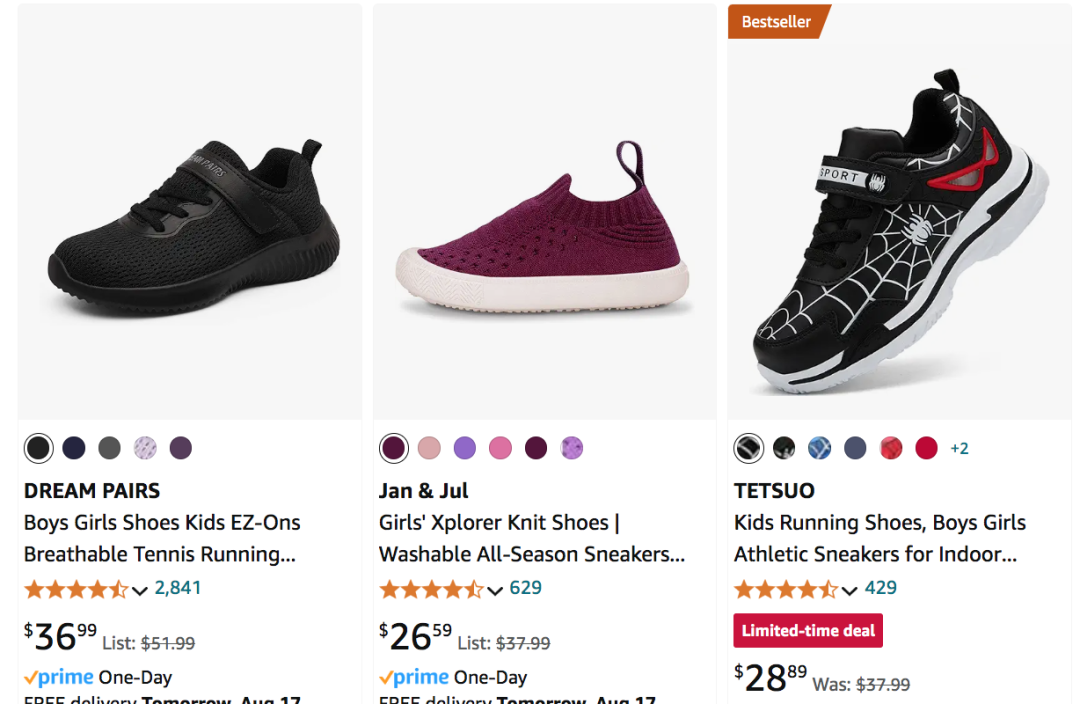Viewport: 1080px width, 704px height.
Task: Expand rating breakdown for DREAM PAIRS shoes
Action: tap(140, 590)
